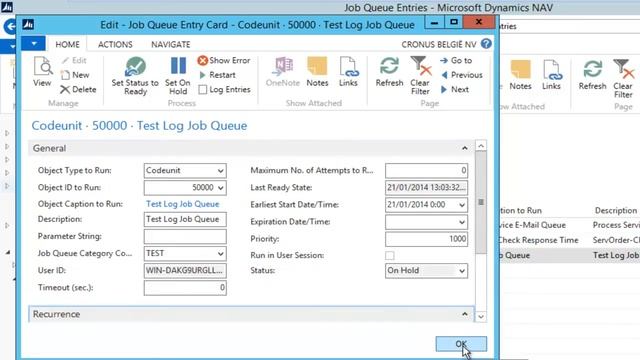This screenshot has height=360, width=640.
Task: Click in the Timeout (sec.) field
Action: [x=185, y=288]
